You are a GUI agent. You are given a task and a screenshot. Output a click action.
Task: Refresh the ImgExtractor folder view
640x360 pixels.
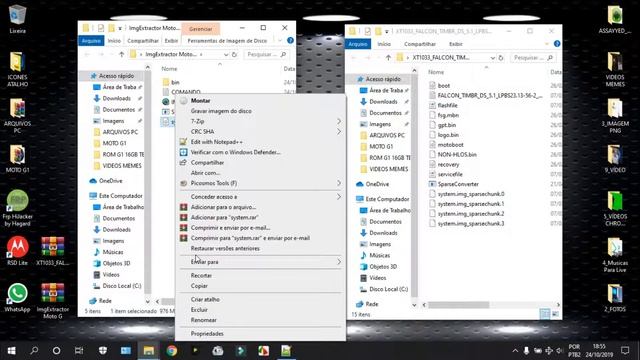pyautogui.click(x=234, y=54)
